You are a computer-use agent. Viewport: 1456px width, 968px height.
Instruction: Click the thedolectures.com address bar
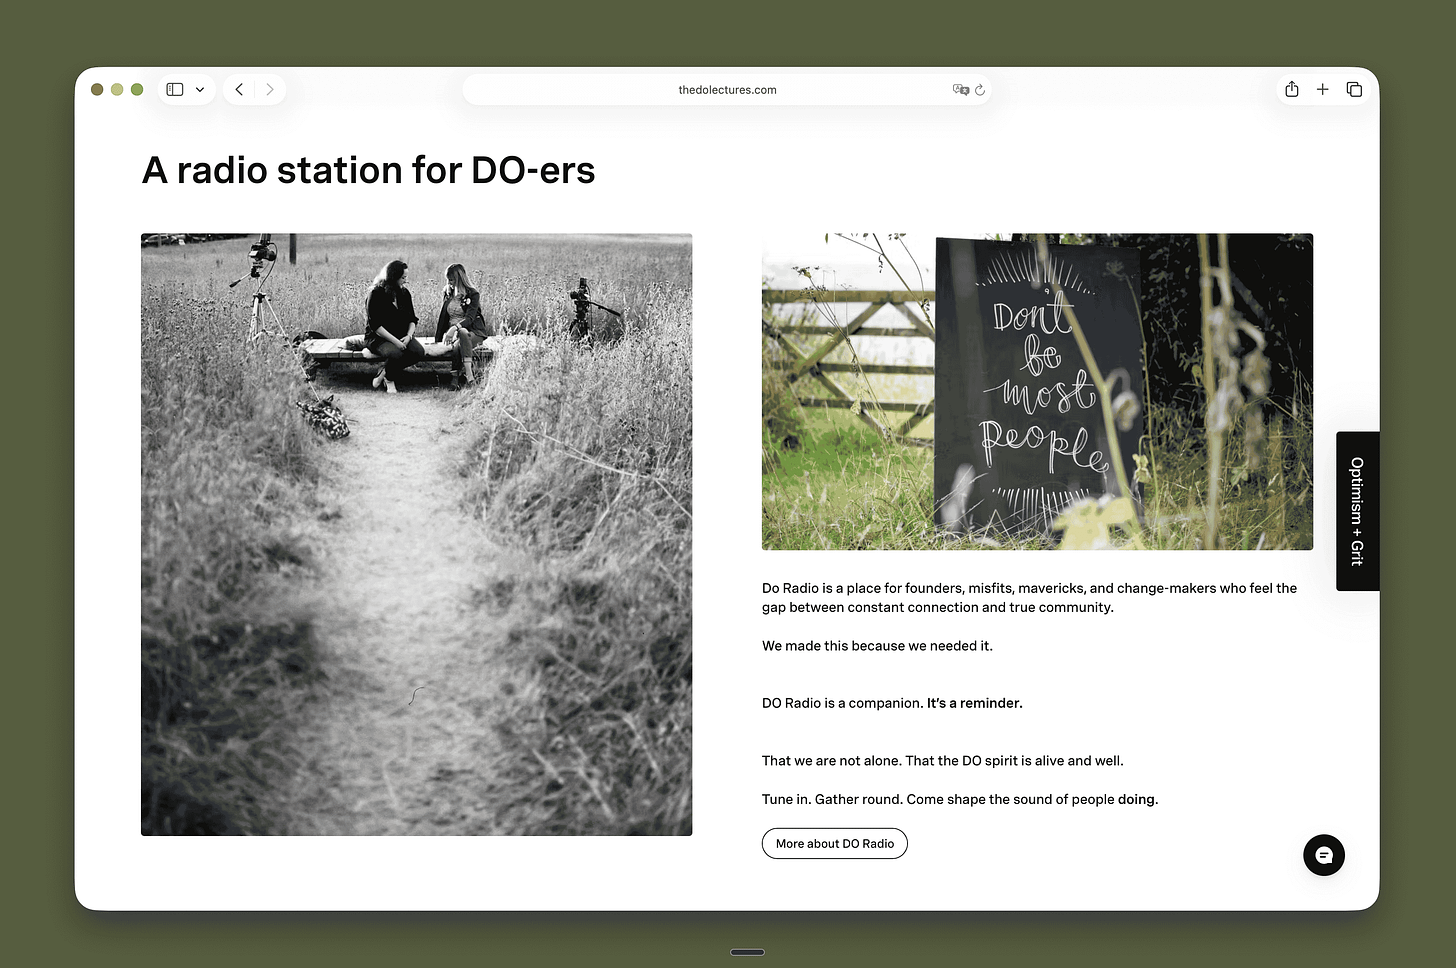pos(727,90)
